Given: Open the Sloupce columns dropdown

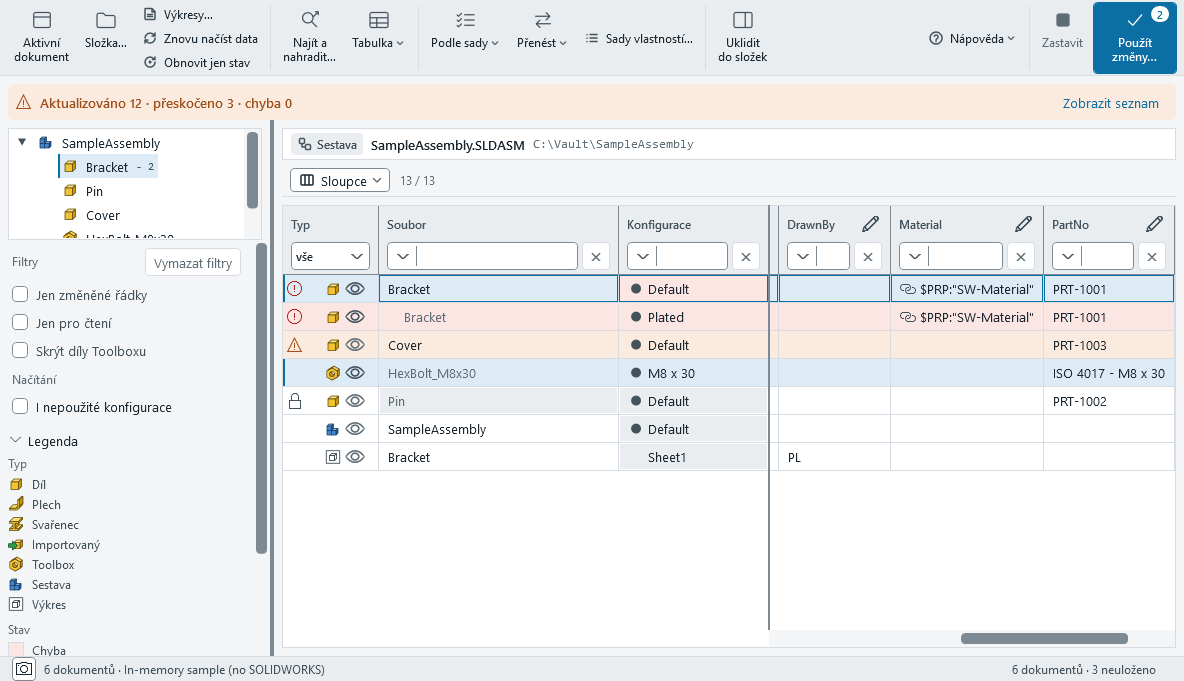Looking at the screenshot, I should [x=340, y=180].
